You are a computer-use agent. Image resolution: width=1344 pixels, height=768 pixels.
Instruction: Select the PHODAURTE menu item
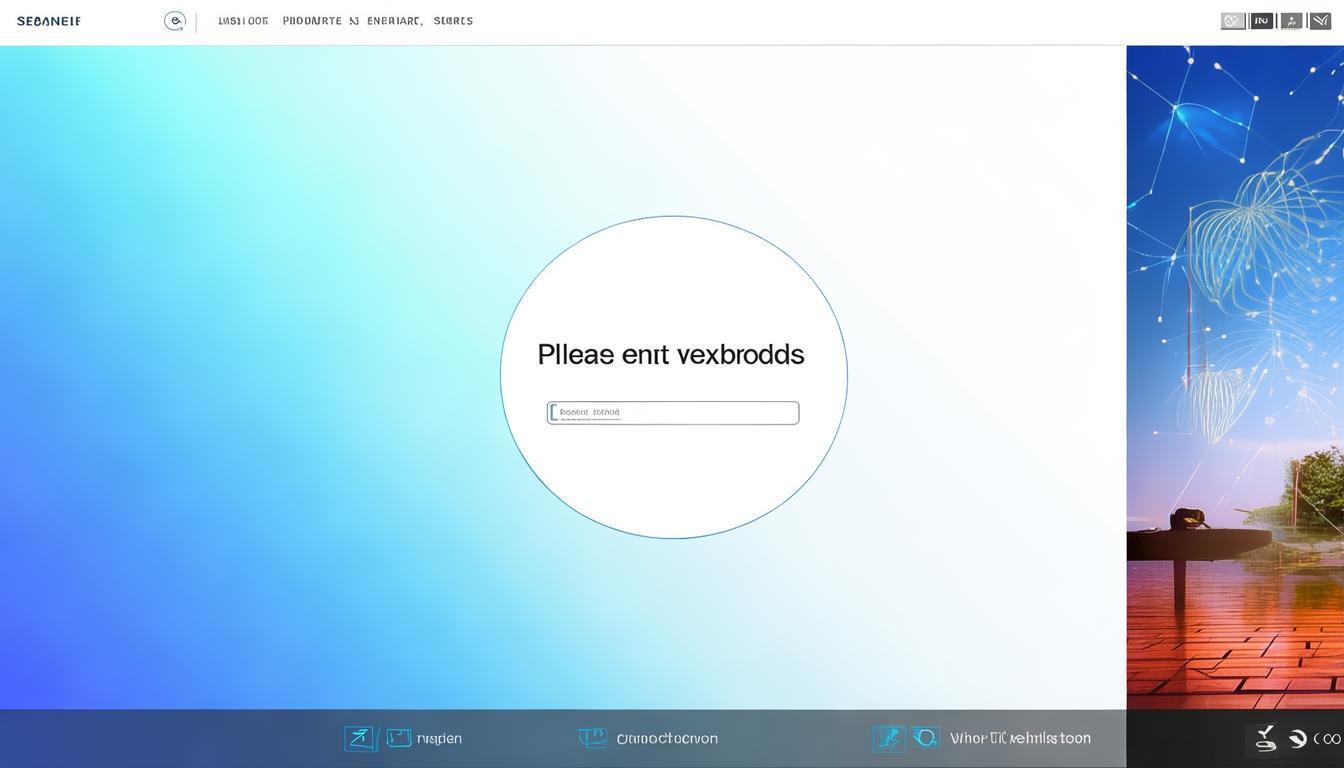pyautogui.click(x=312, y=21)
